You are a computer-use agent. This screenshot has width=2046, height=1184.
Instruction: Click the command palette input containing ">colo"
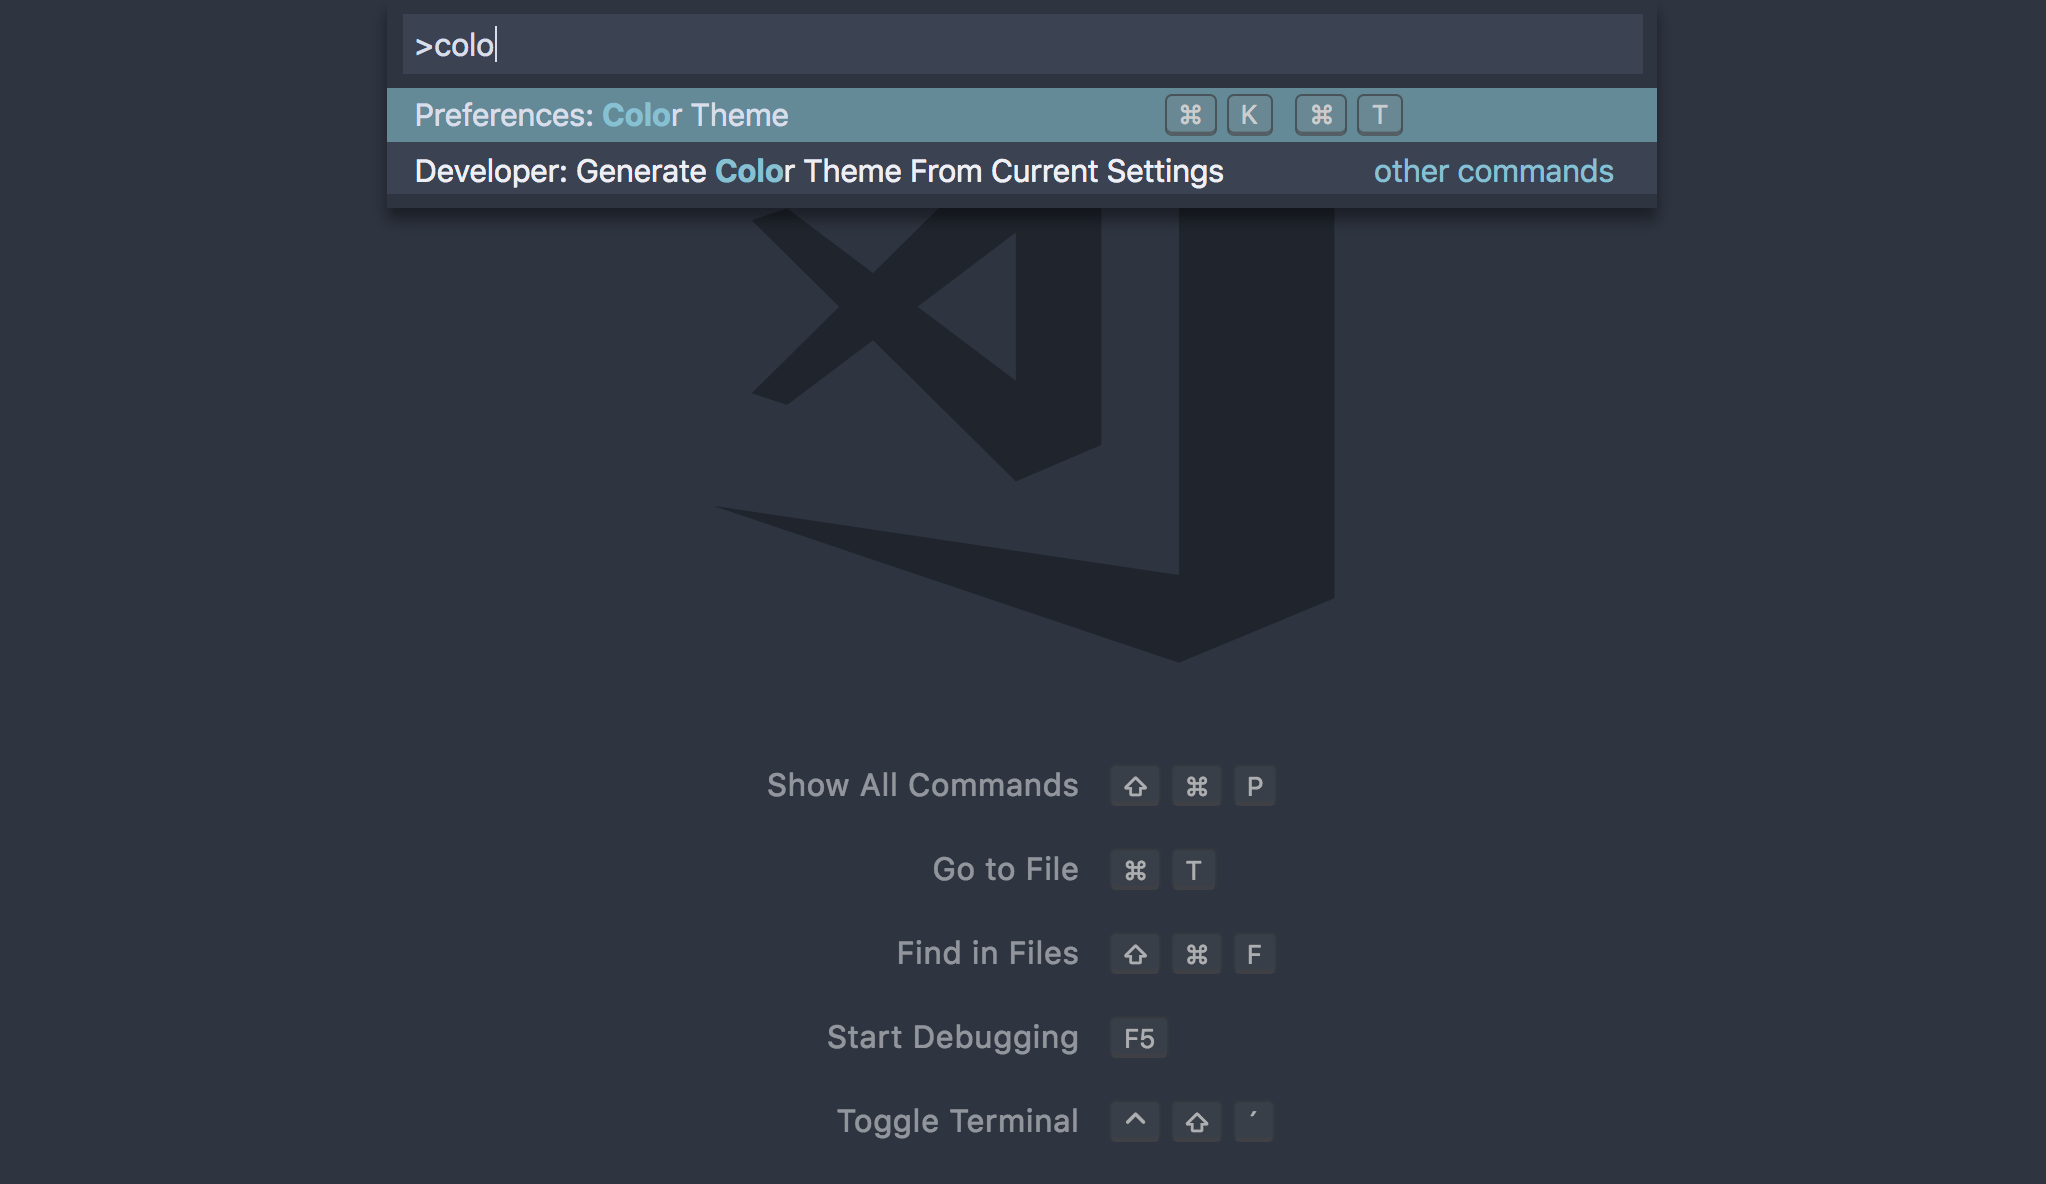[1022, 44]
